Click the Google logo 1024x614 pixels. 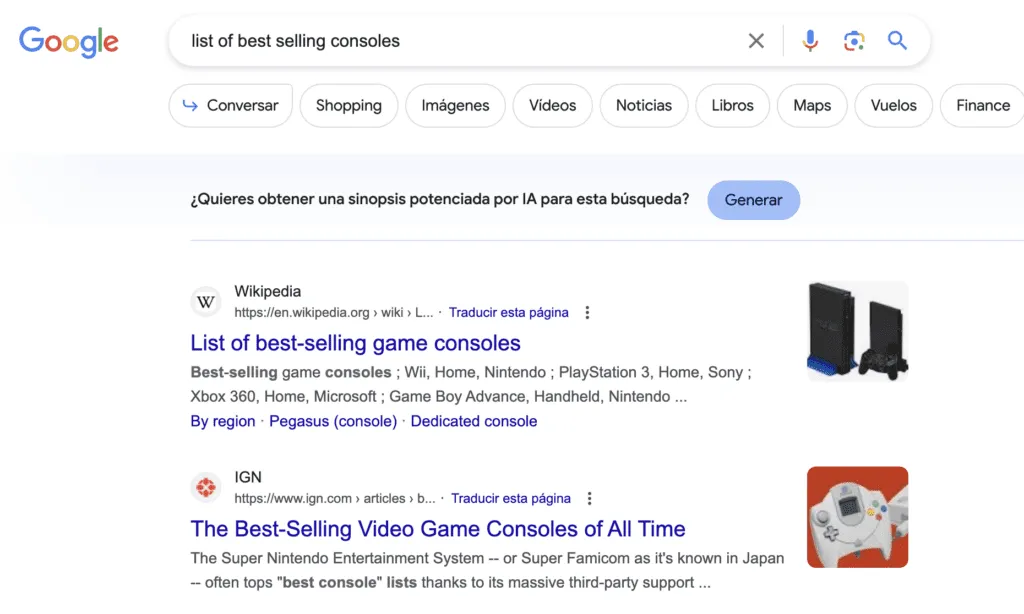69,42
